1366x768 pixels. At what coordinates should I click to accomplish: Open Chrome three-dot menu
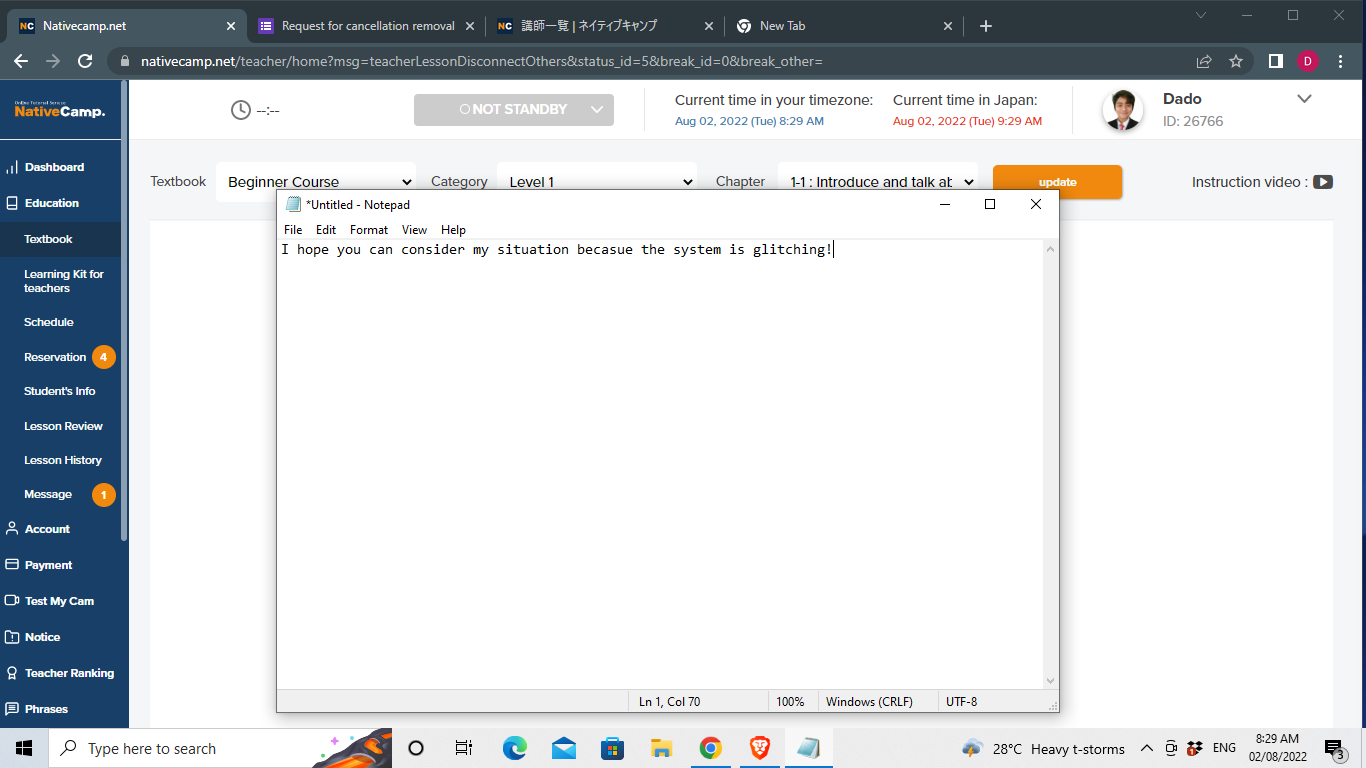click(1340, 61)
